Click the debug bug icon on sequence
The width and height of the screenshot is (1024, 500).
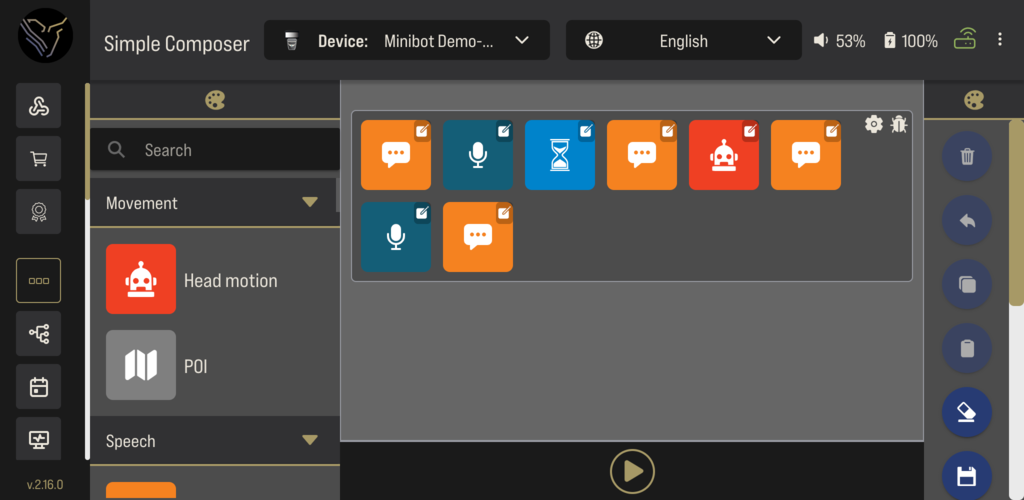(x=899, y=124)
